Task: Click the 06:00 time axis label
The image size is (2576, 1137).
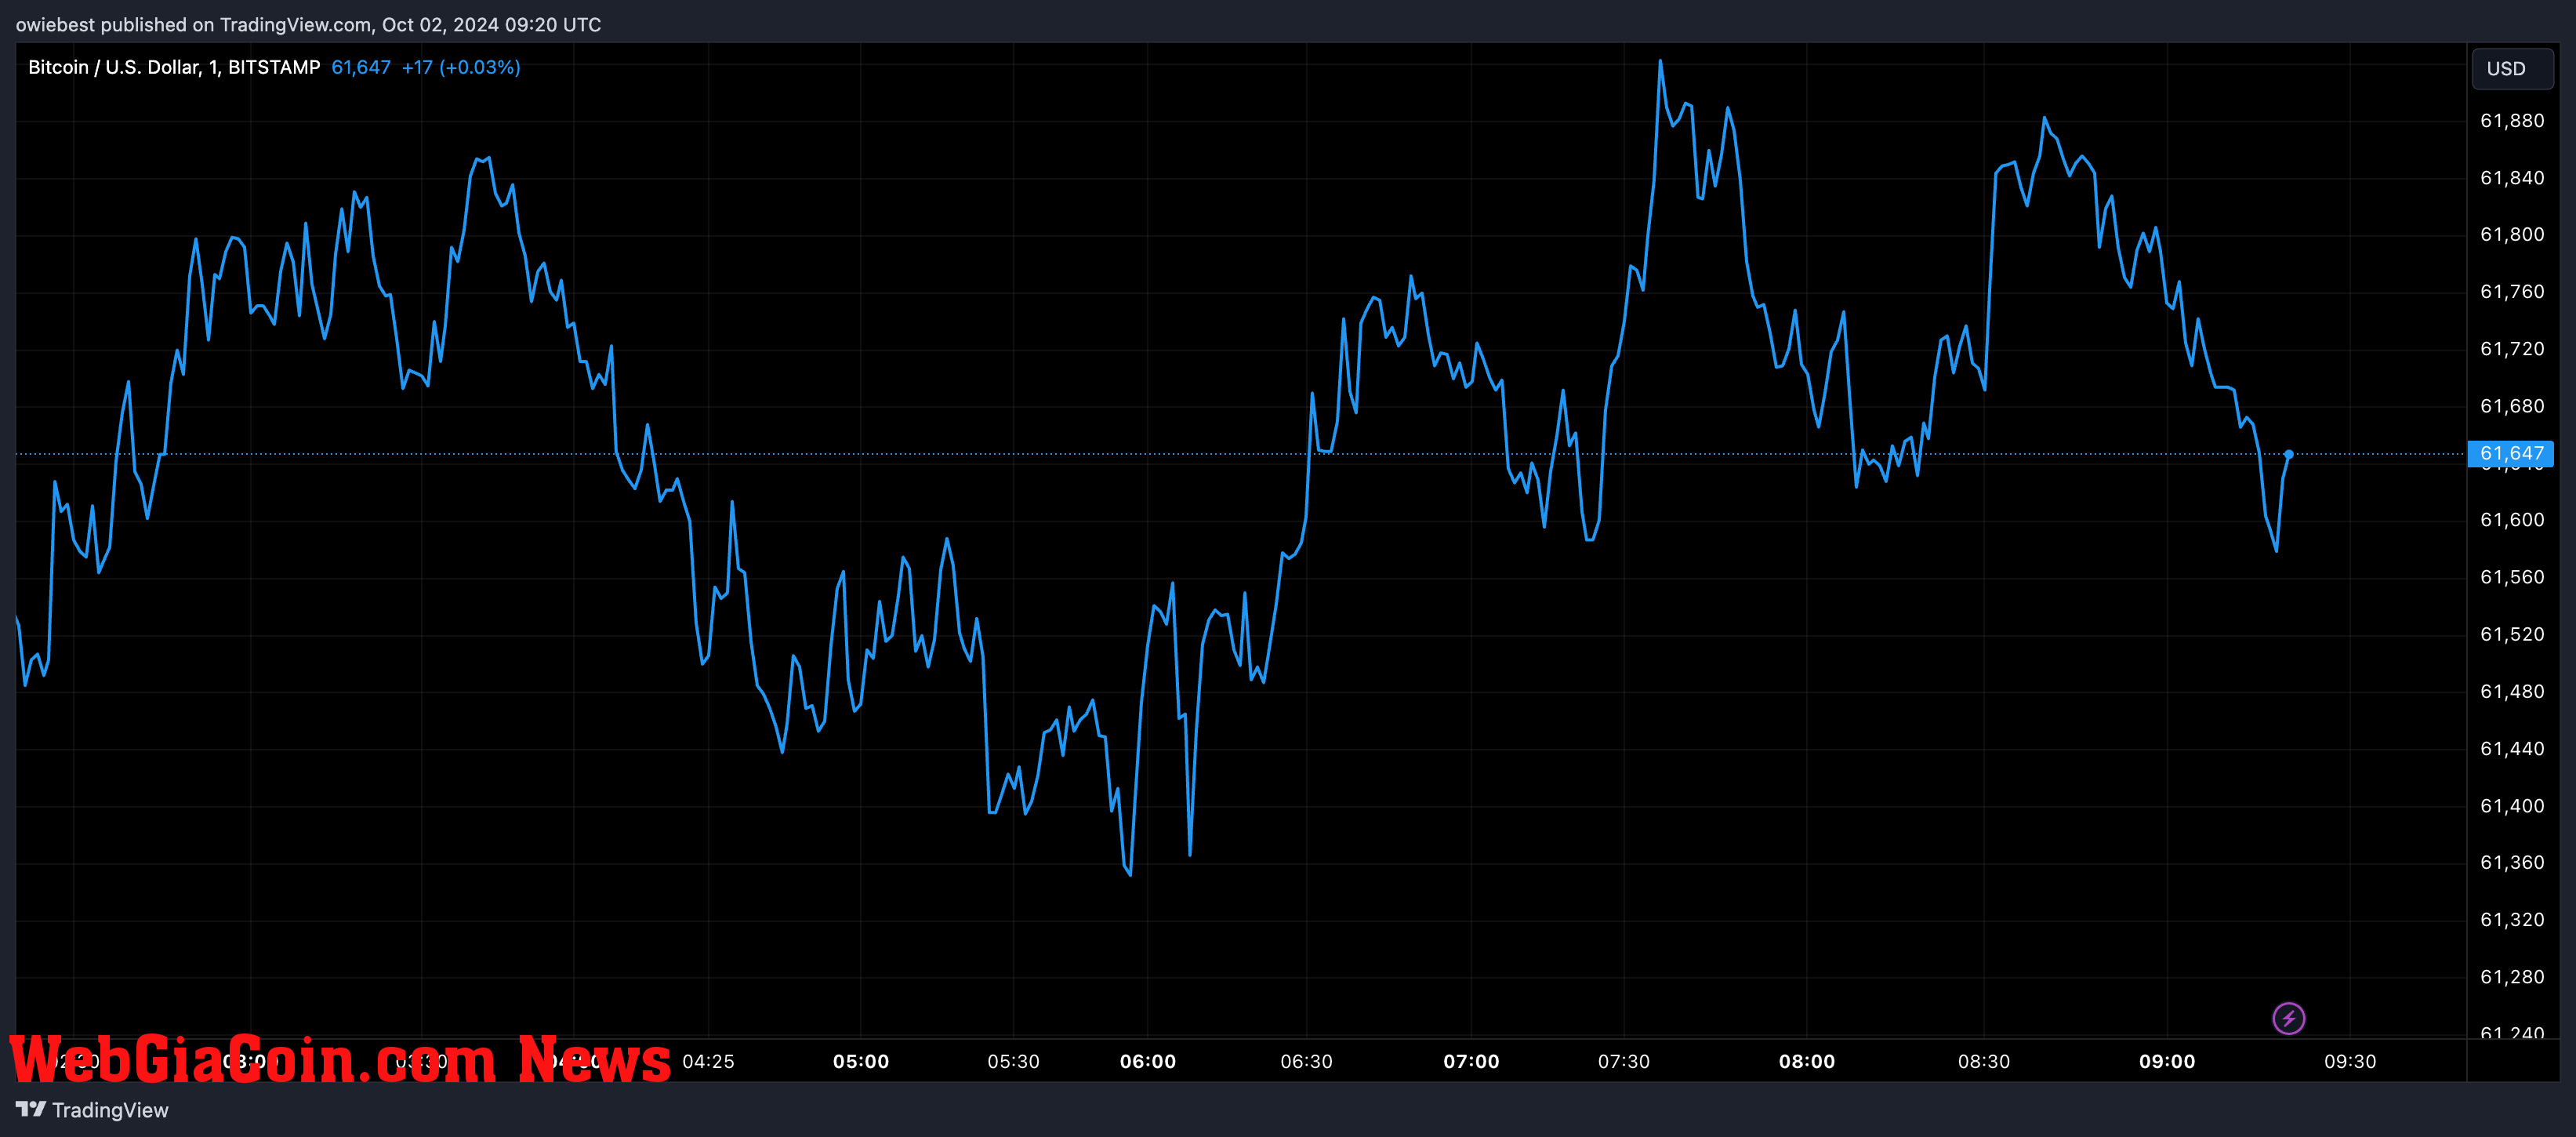Action: [x=1148, y=1061]
